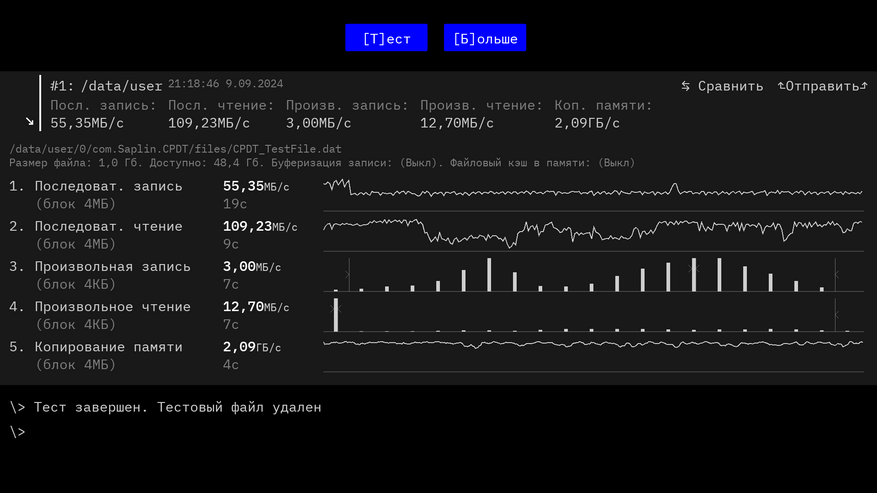877x493 pixels.
Task: Click Отправить to submit results
Action: tap(822, 86)
